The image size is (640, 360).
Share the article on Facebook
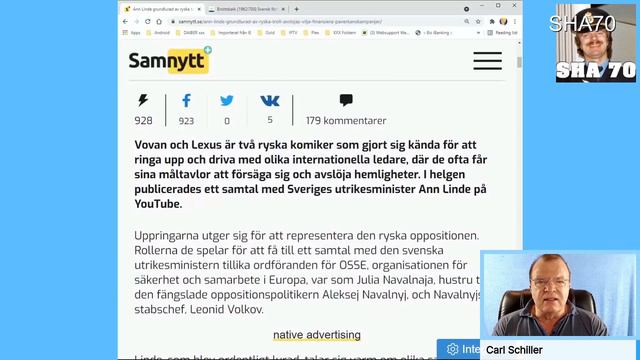(x=186, y=100)
